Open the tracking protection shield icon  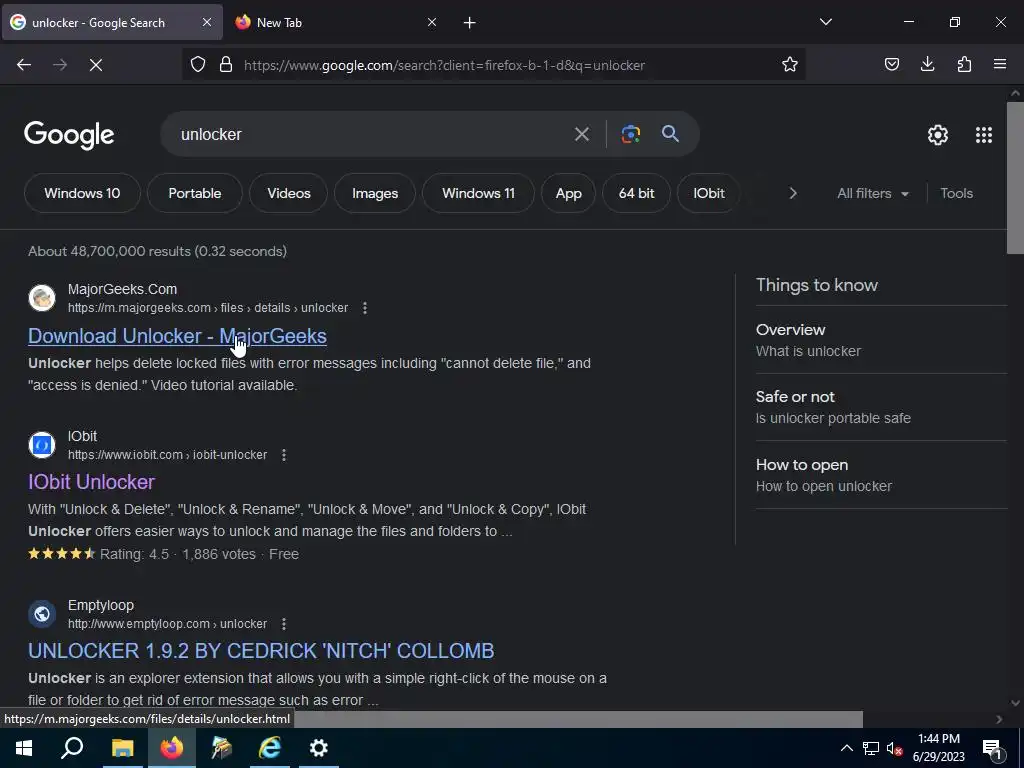point(198,64)
